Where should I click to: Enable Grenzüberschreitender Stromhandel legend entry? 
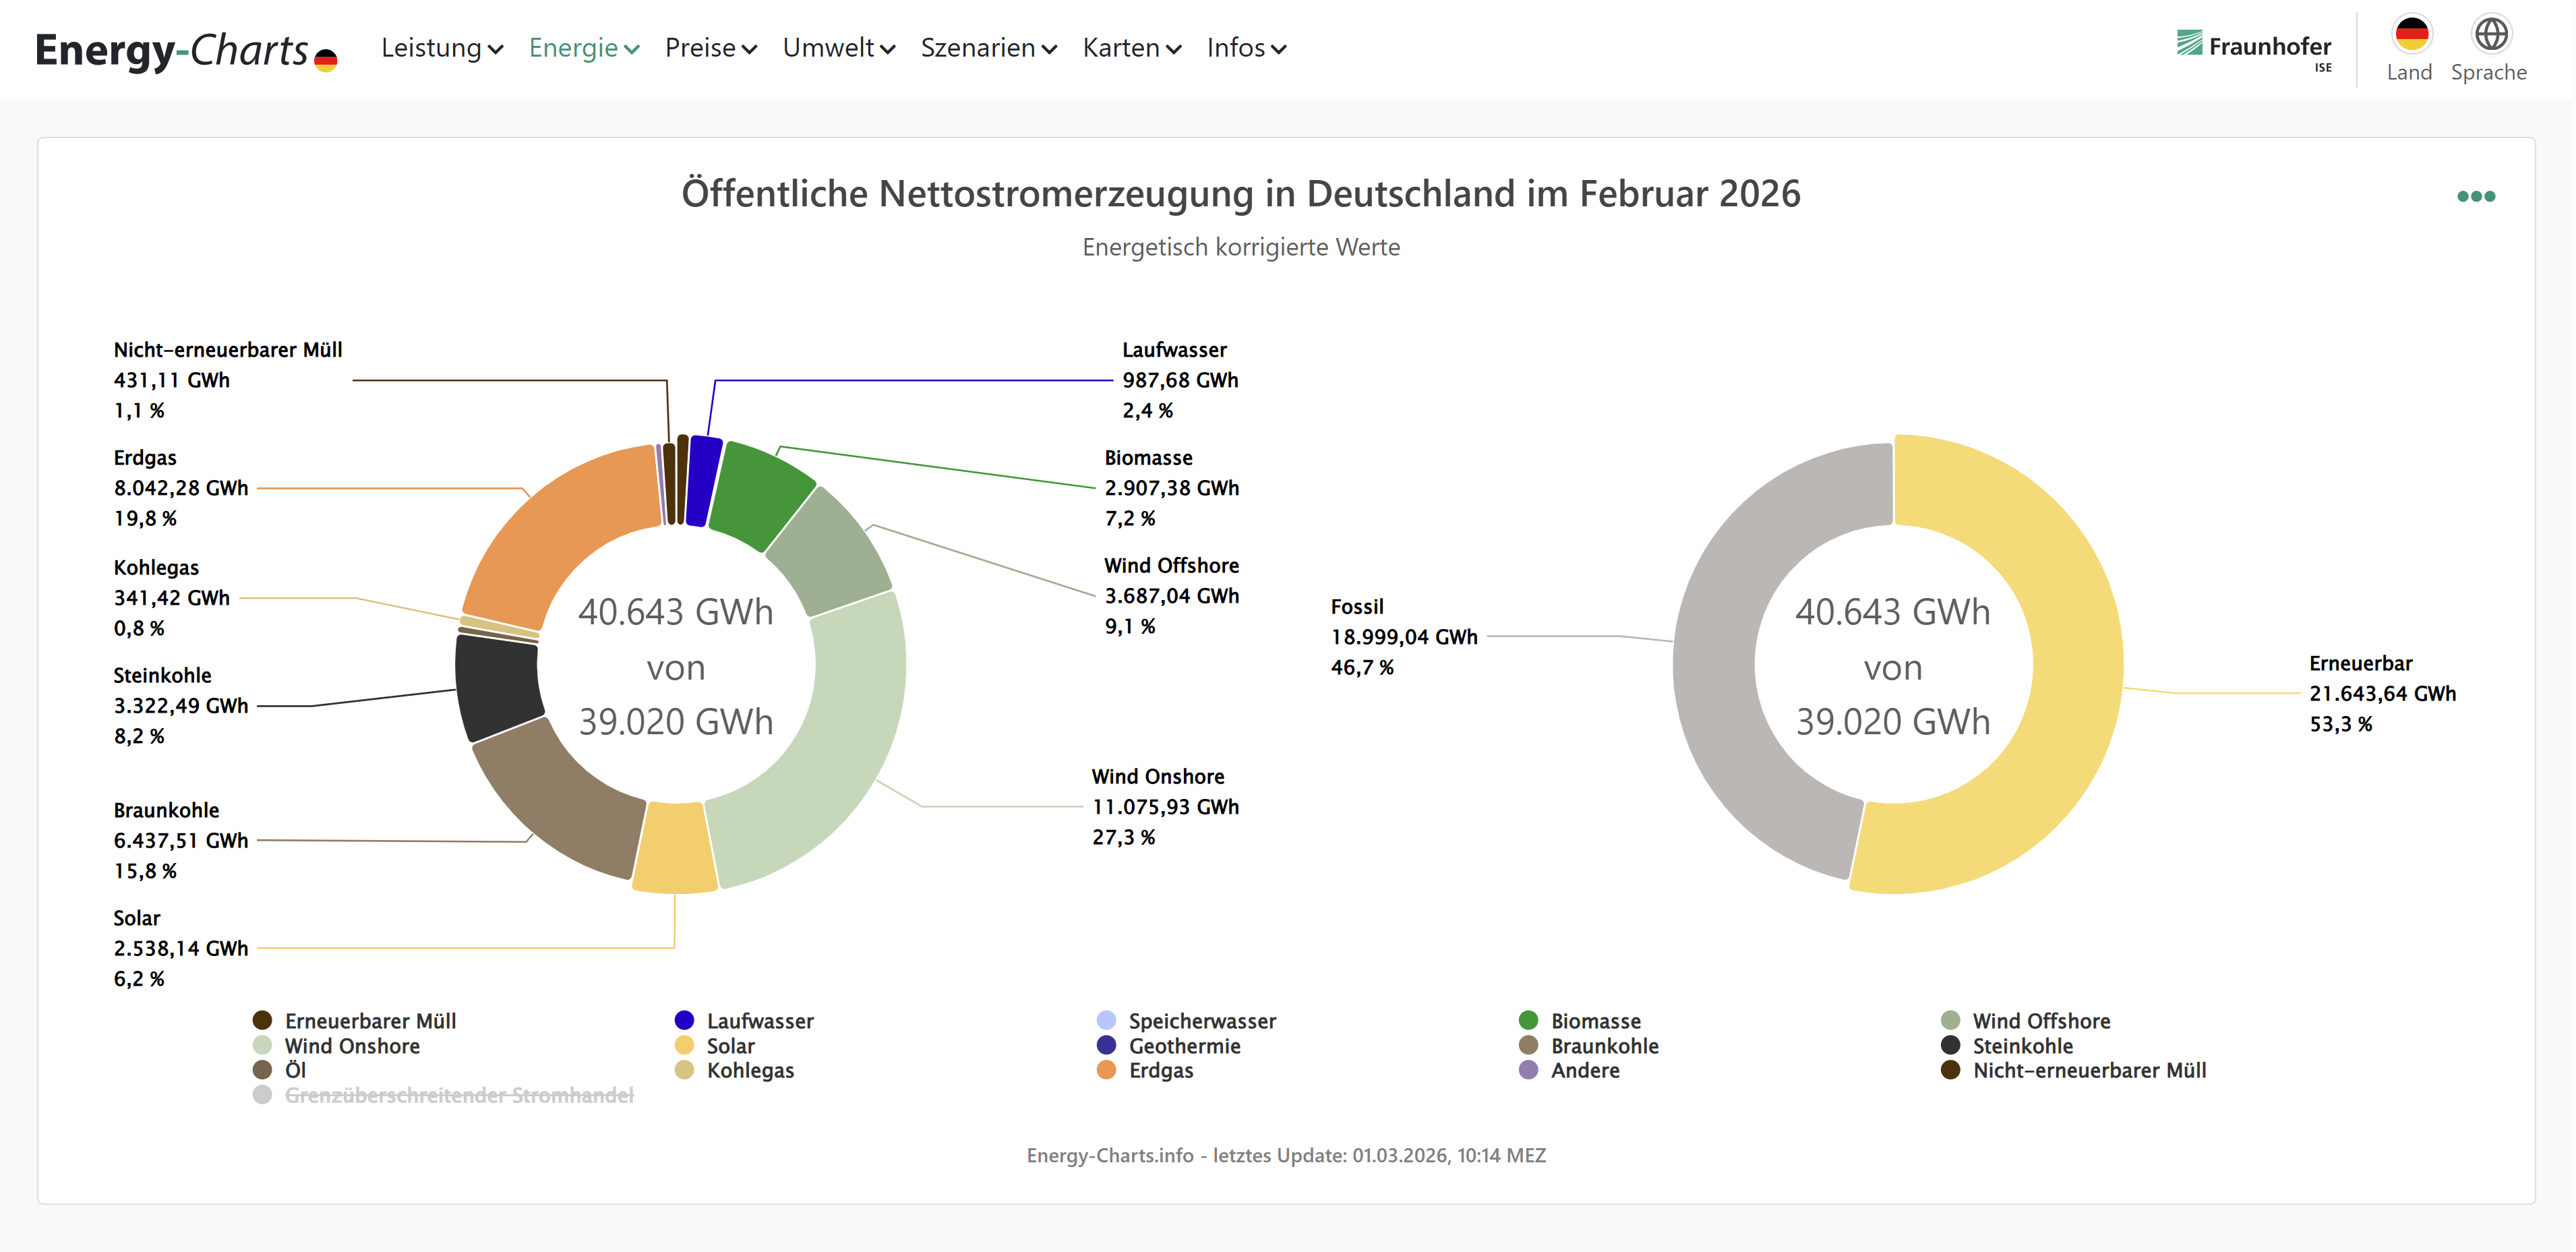point(458,1095)
